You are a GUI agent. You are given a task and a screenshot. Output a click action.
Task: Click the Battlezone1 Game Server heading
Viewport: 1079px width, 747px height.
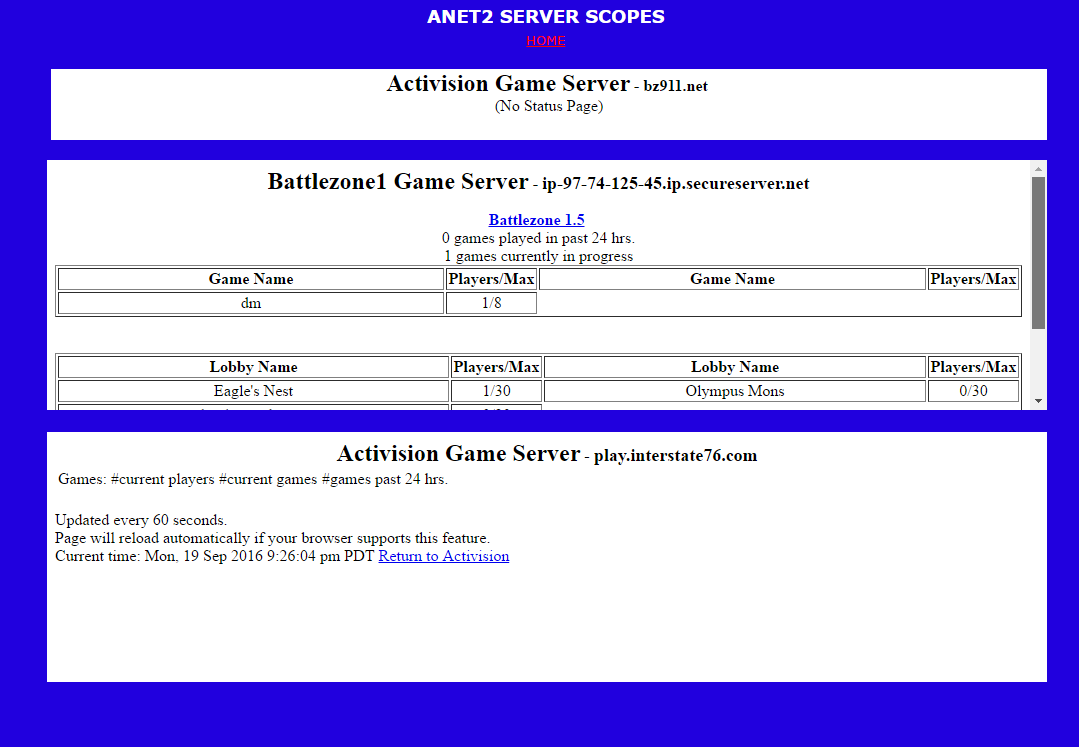pos(538,182)
